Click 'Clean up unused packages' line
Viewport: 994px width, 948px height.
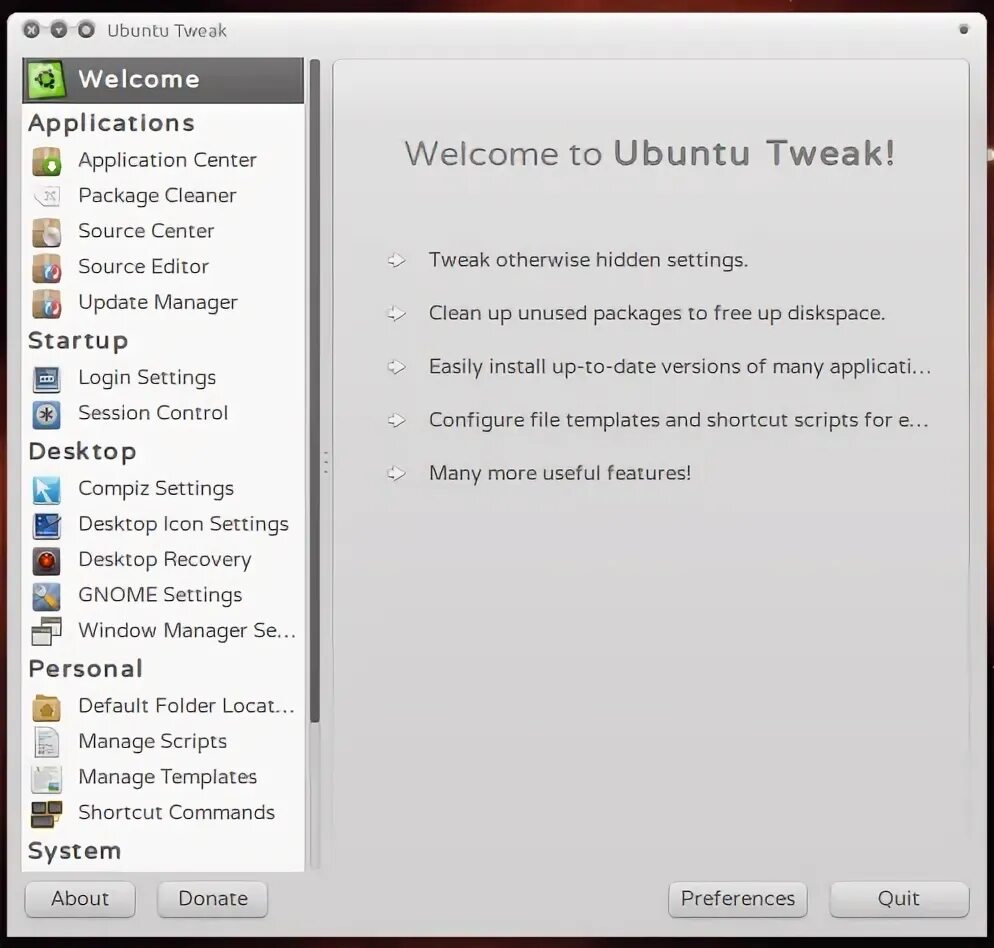[x=657, y=313]
